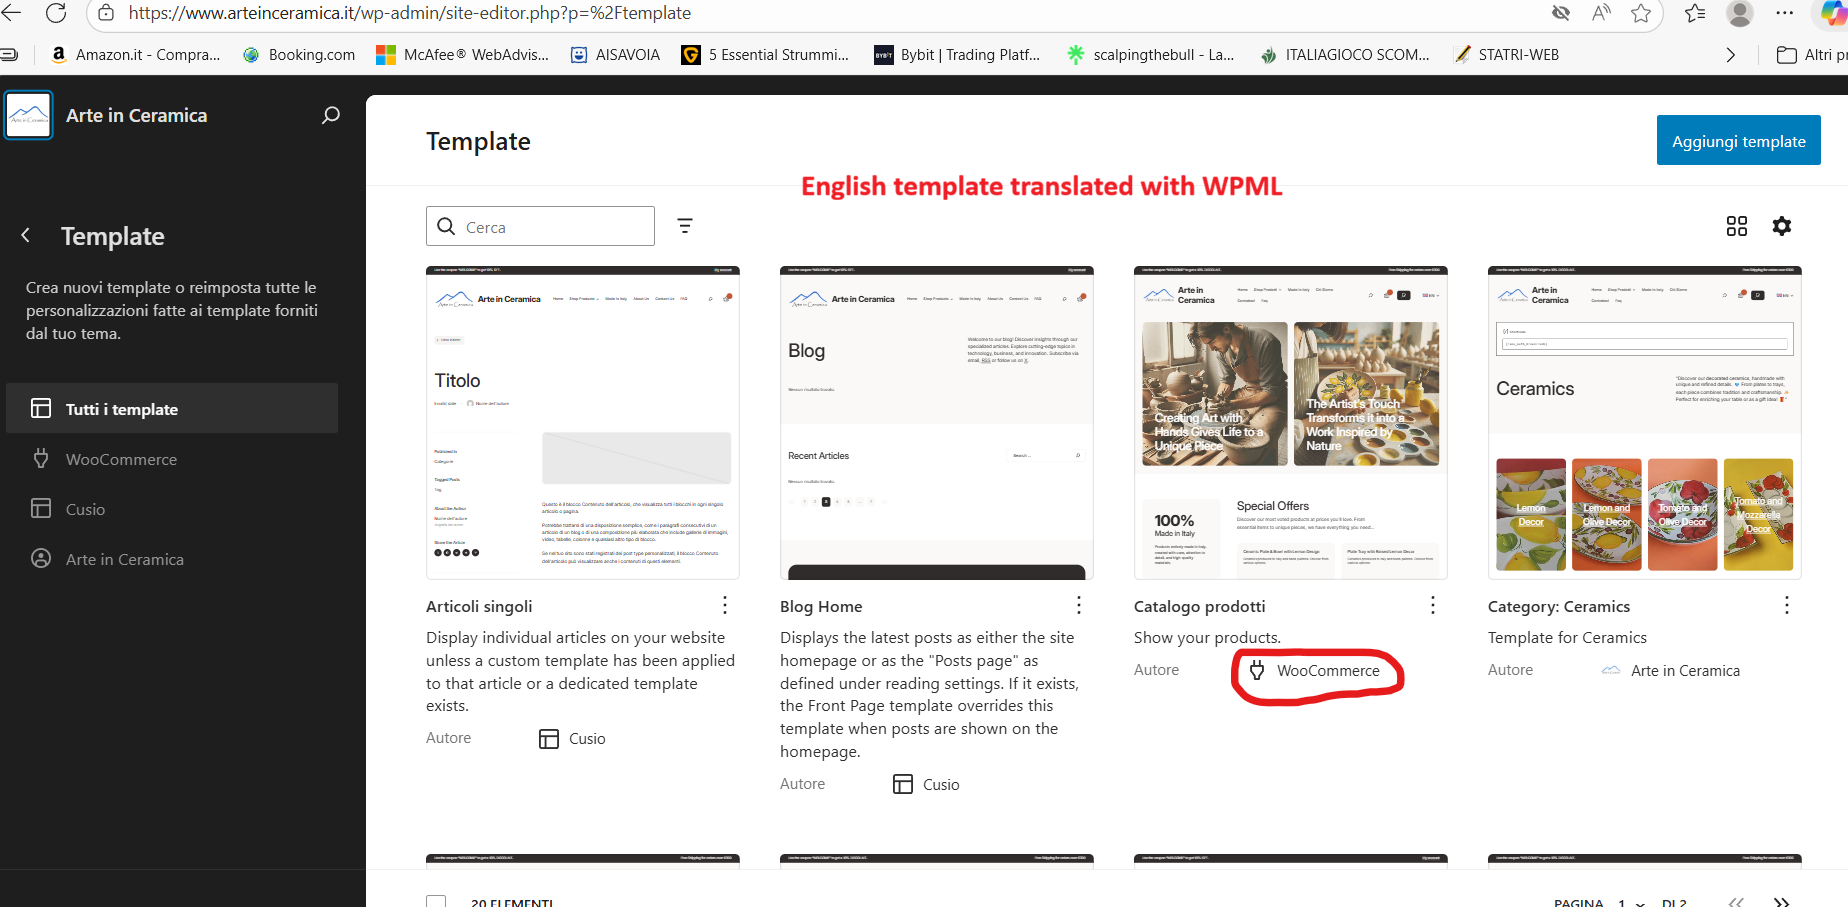The height and width of the screenshot is (907, 1848).
Task: Click the Category: Ceramics title
Action: pyautogui.click(x=1559, y=606)
